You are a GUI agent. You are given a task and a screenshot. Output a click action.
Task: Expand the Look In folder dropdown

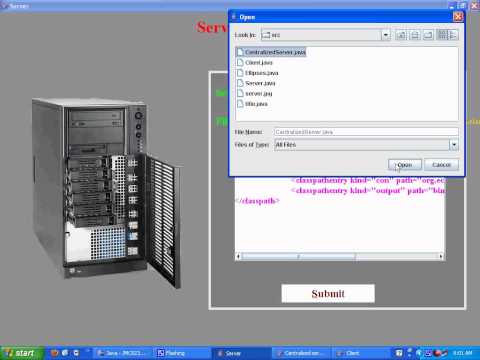click(386, 35)
